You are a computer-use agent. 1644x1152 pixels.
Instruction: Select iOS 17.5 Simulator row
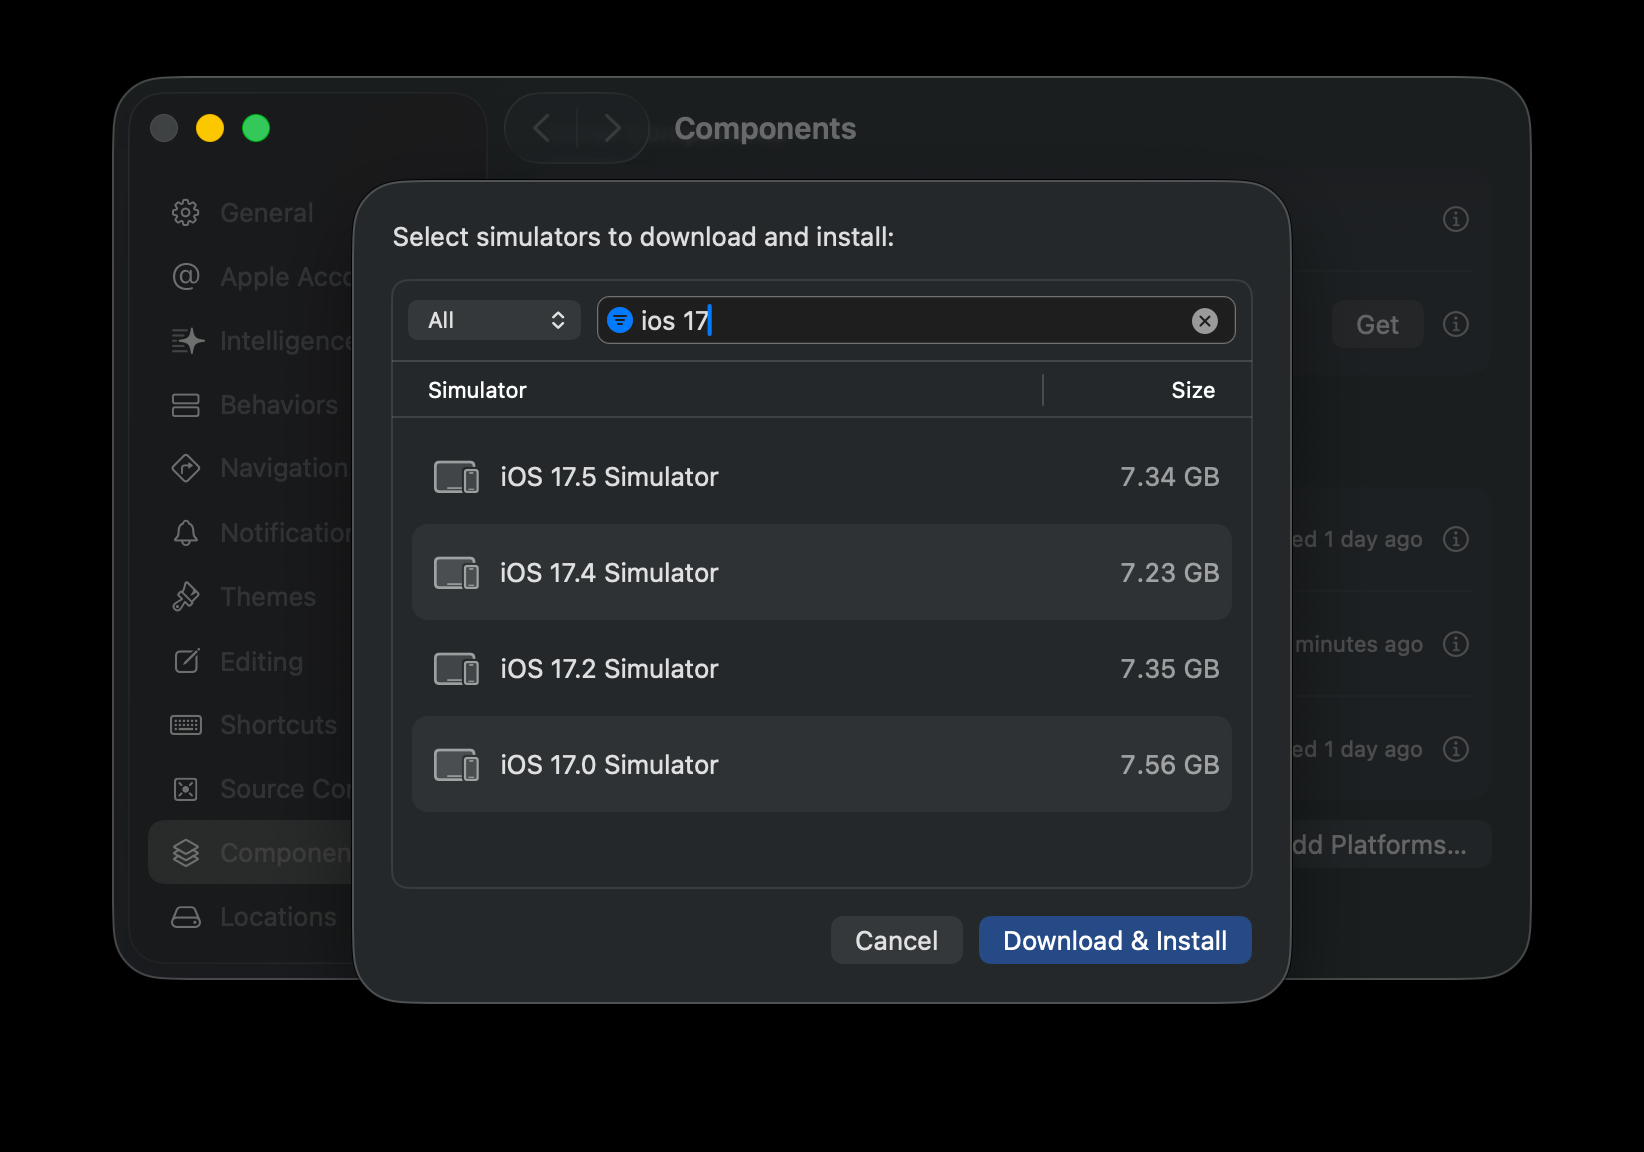pos(820,477)
